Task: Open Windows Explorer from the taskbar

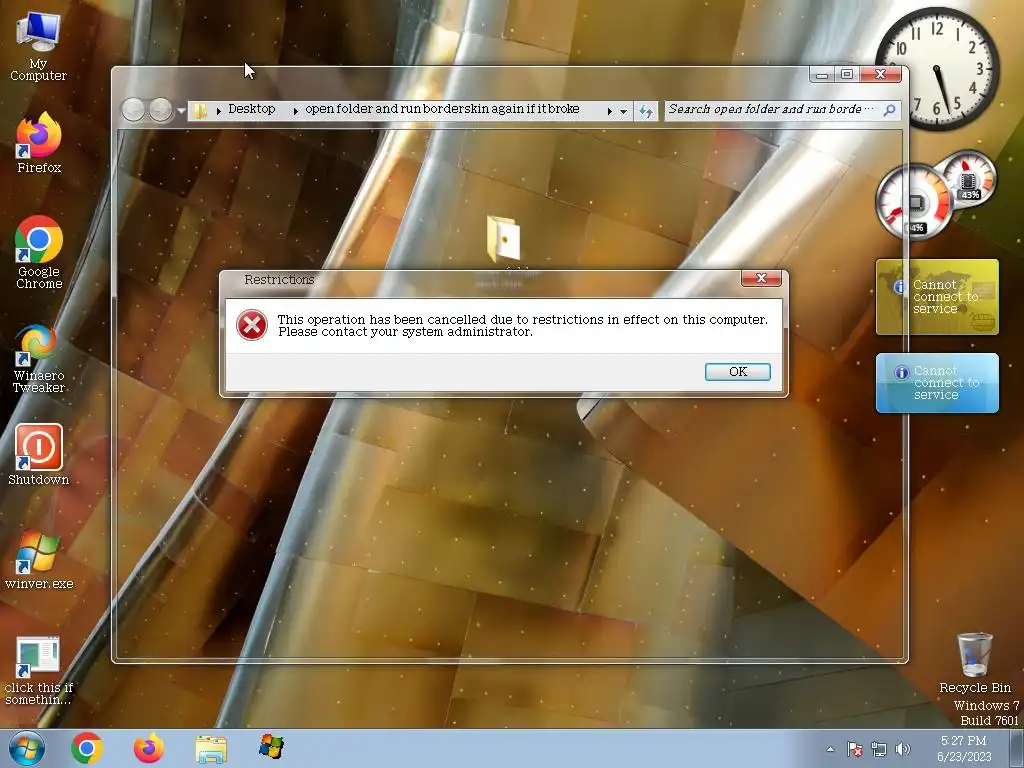Action: [x=211, y=749]
